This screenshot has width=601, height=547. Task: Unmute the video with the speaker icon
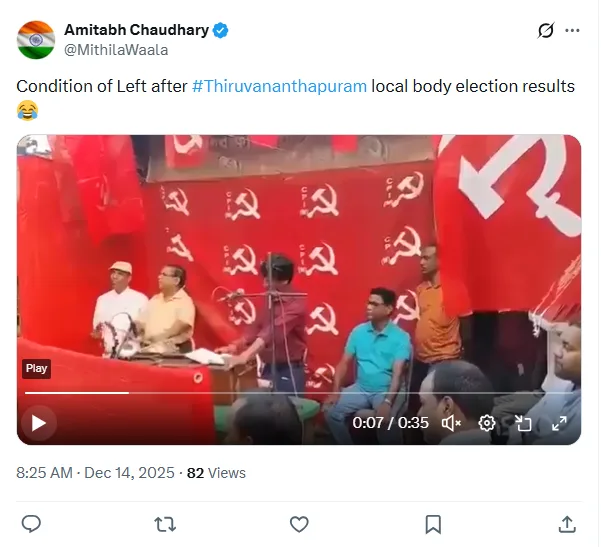[x=451, y=423]
